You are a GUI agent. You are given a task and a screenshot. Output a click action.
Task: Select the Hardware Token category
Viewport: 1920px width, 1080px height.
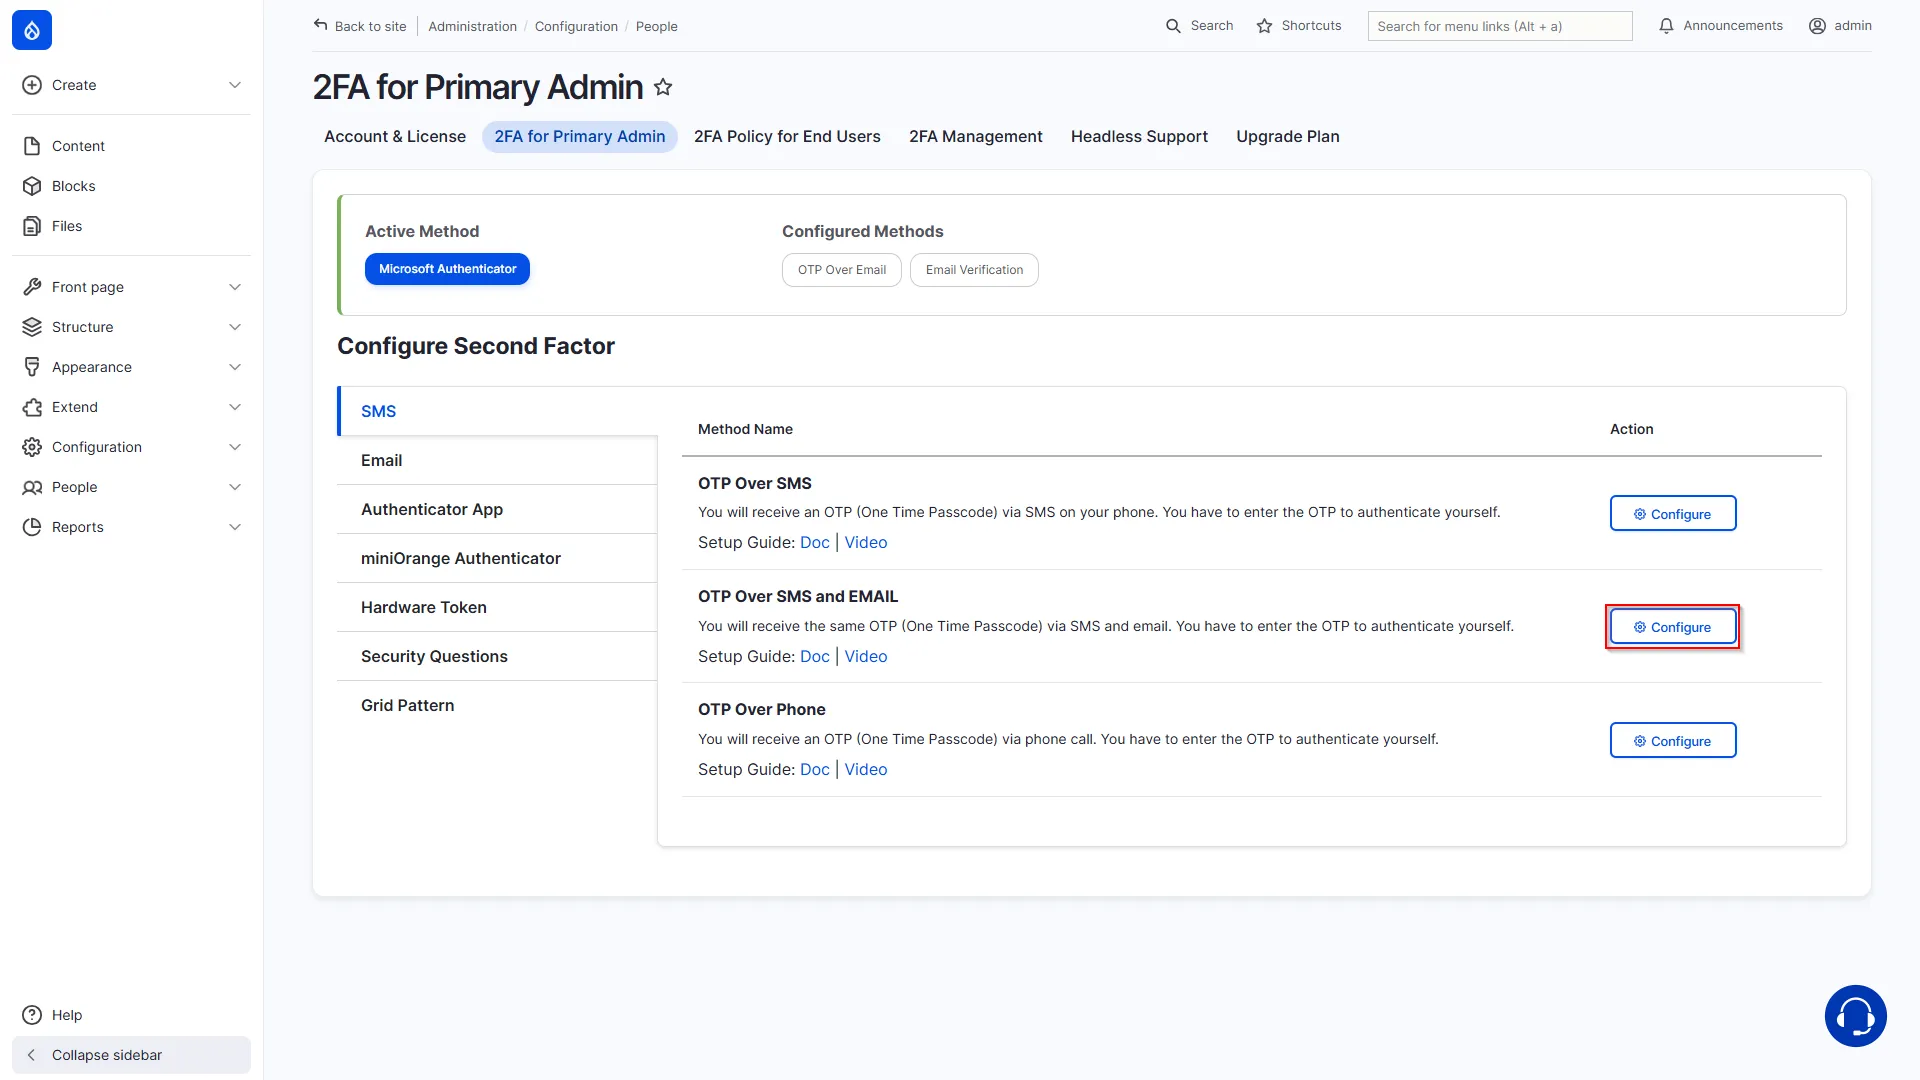[498, 607]
